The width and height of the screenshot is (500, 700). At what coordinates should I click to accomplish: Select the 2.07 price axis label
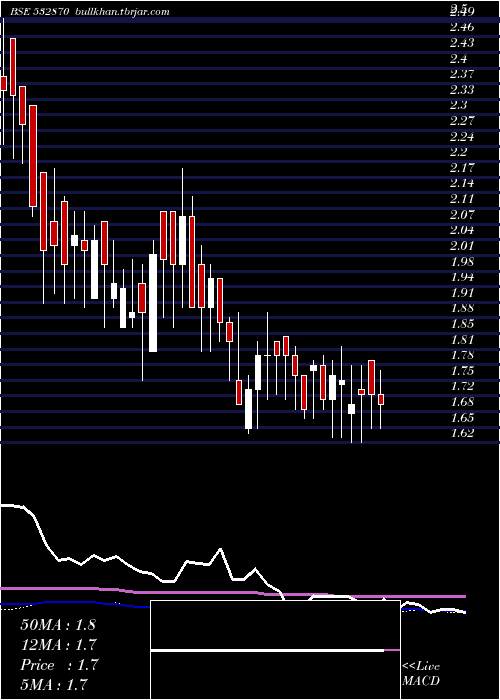tap(462, 215)
